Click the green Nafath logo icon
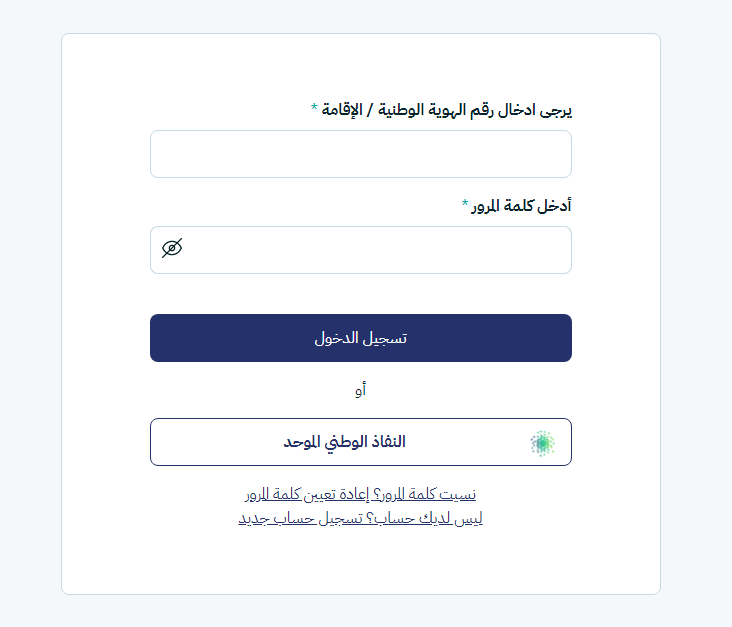This screenshot has height=627, width=732. point(542,443)
